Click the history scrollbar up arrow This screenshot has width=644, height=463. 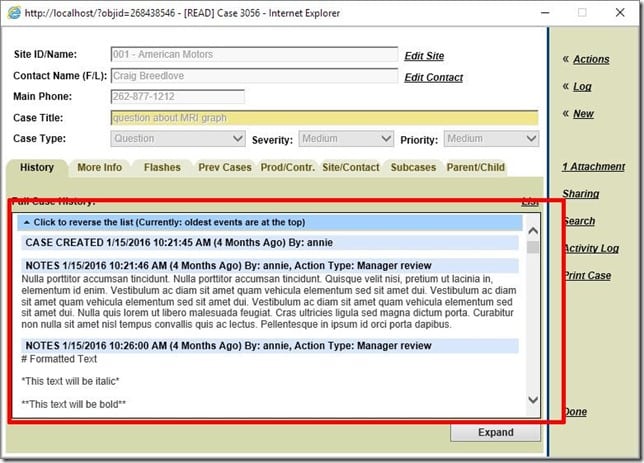click(x=533, y=230)
